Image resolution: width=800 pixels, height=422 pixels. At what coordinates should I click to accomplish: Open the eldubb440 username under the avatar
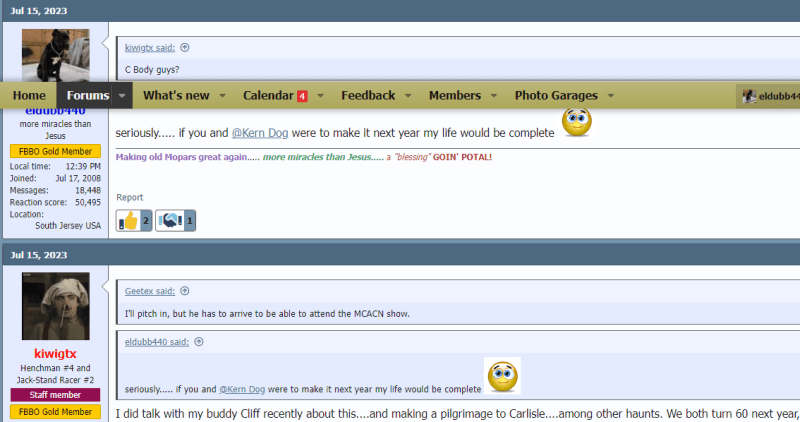tap(55, 112)
